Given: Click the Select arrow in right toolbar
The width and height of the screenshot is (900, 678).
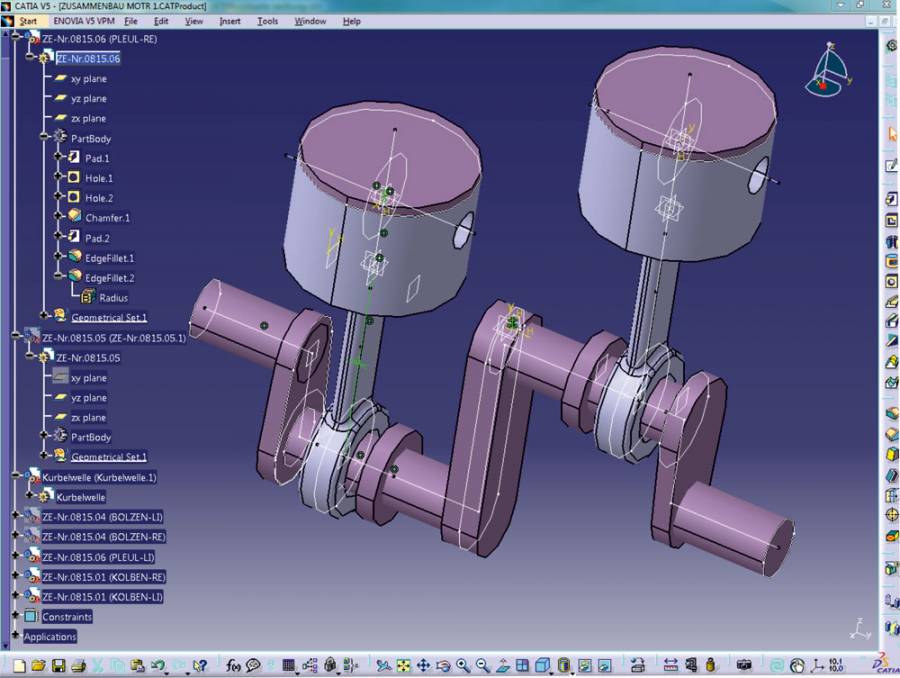Looking at the screenshot, I should point(893,134).
